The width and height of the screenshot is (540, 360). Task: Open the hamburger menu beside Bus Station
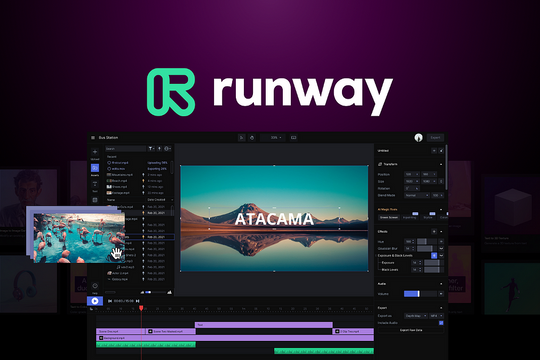pos(93,137)
